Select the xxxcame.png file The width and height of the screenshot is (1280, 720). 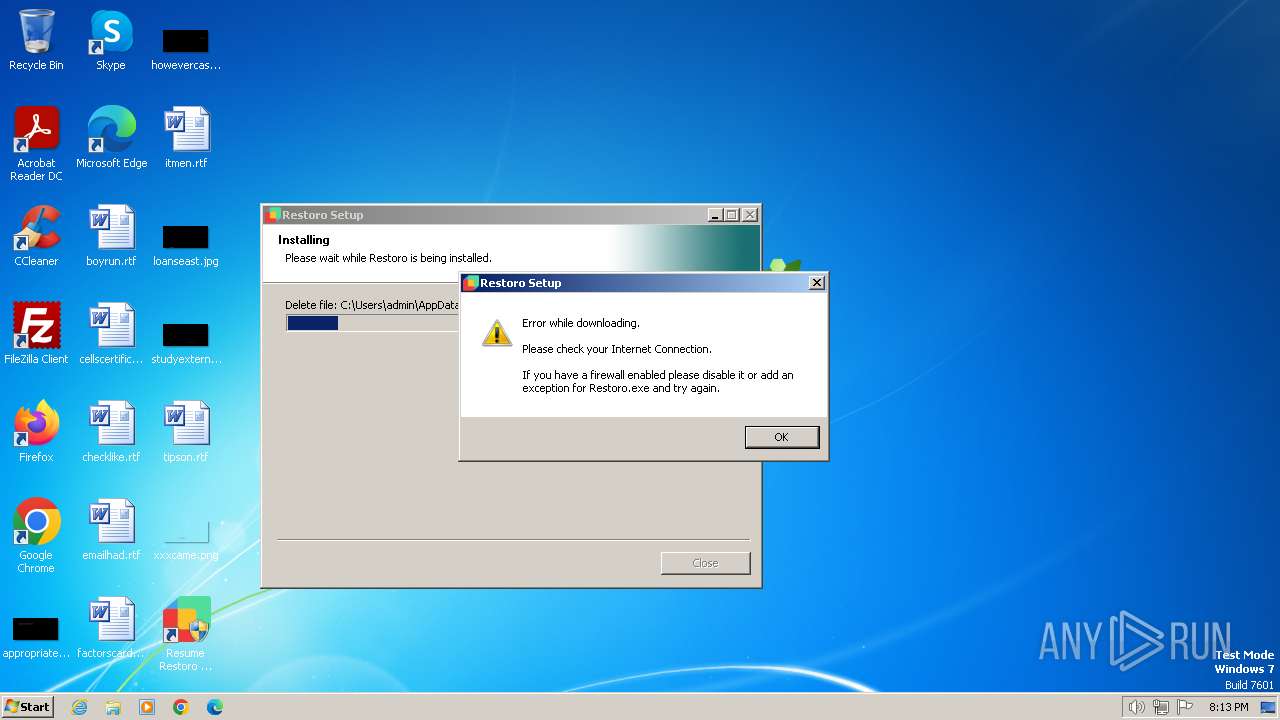(x=186, y=540)
